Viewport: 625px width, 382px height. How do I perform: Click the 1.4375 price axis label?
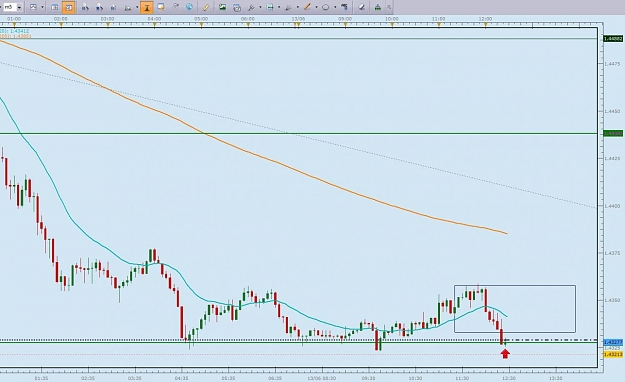[612, 253]
